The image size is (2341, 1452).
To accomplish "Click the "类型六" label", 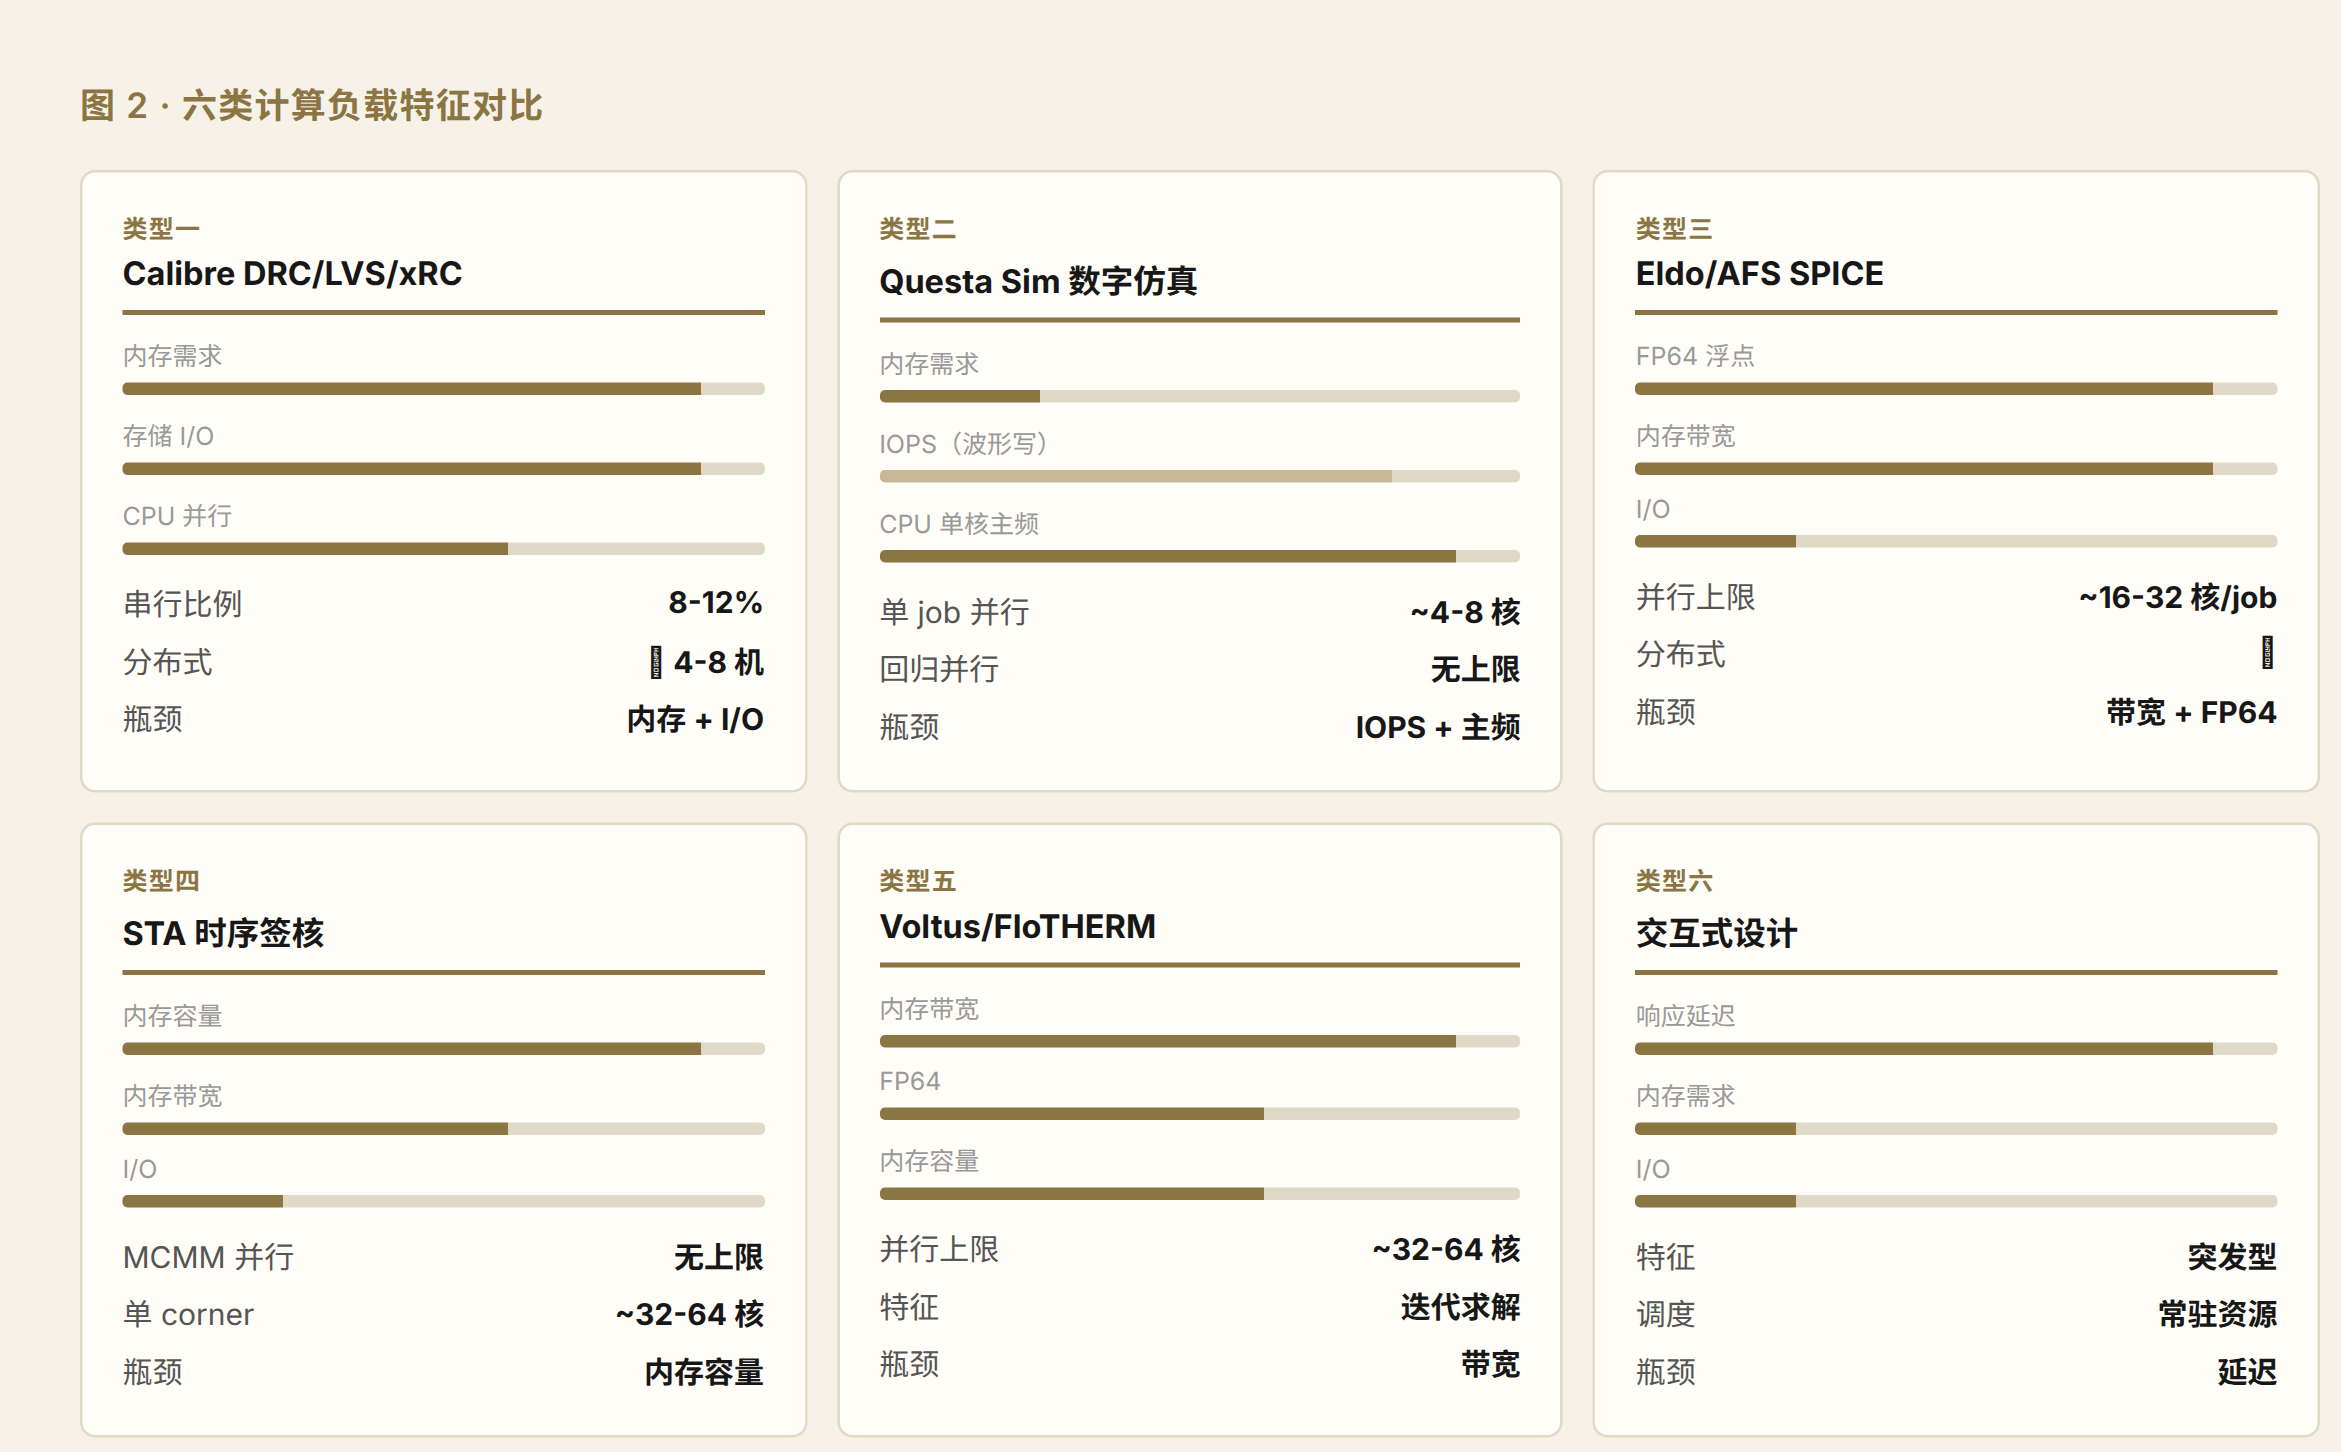I will click(1673, 881).
